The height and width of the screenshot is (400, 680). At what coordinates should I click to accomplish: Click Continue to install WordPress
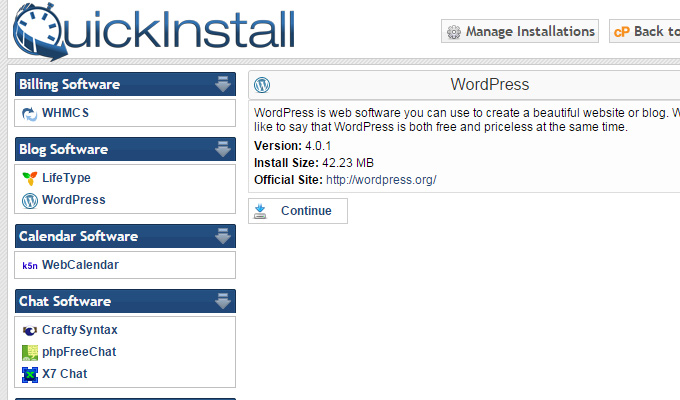tap(298, 211)
